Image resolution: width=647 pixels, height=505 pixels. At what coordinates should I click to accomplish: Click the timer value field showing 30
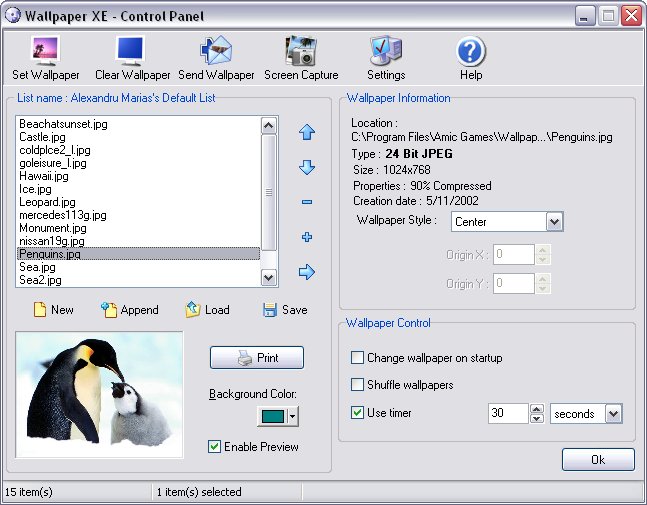click(x=508, y=413)
